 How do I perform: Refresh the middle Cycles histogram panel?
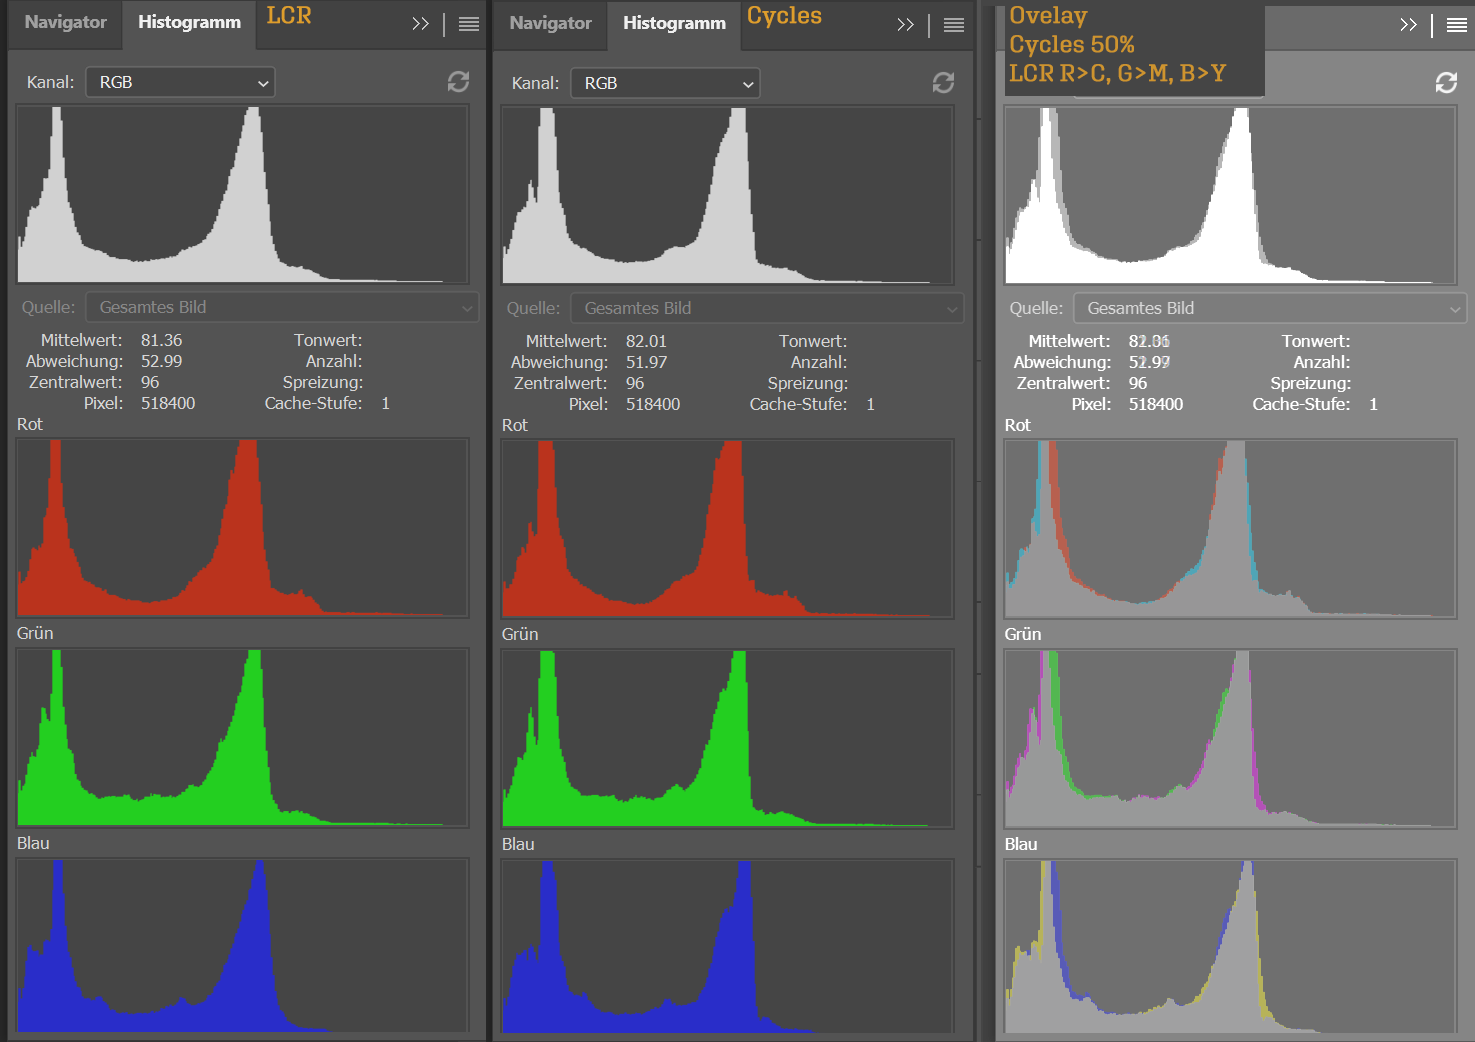pyautogui.click(x=943, y=83)
